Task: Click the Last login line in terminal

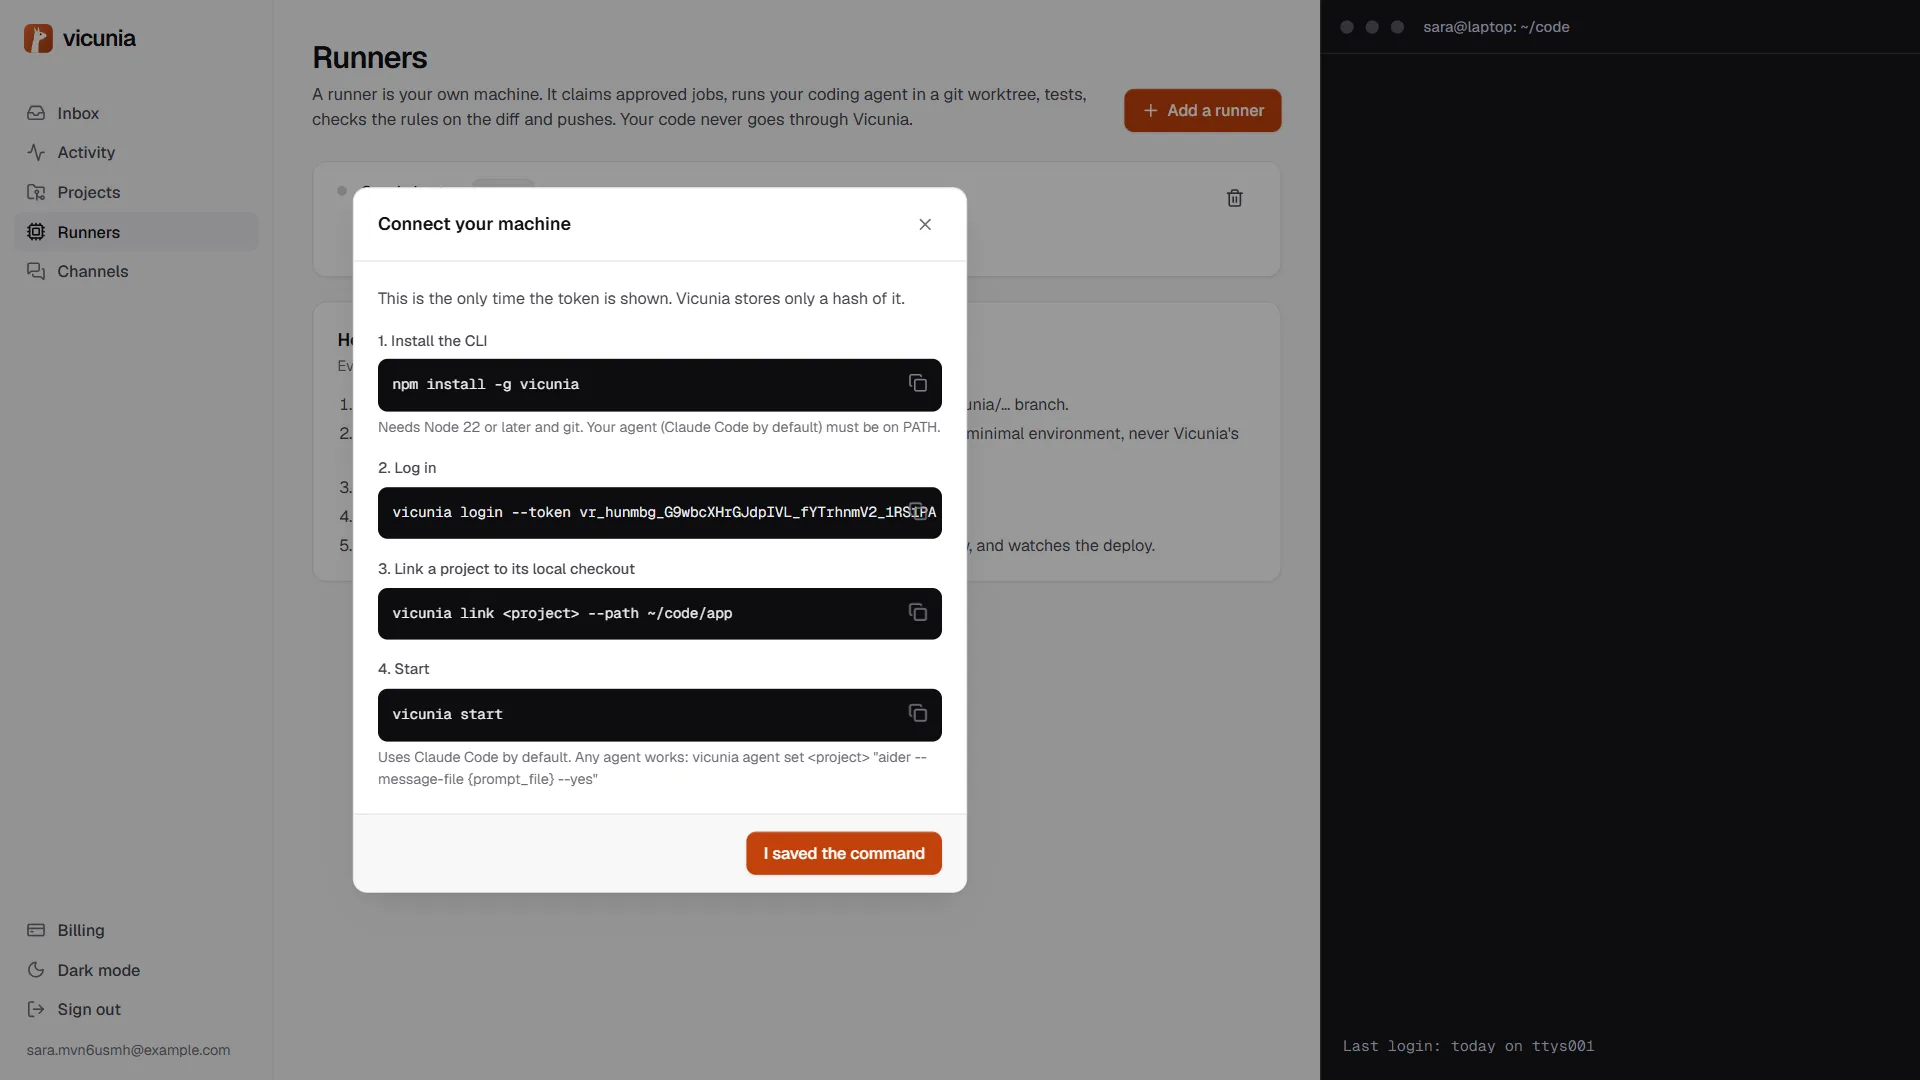Action: click(x=1468, y=1046)
